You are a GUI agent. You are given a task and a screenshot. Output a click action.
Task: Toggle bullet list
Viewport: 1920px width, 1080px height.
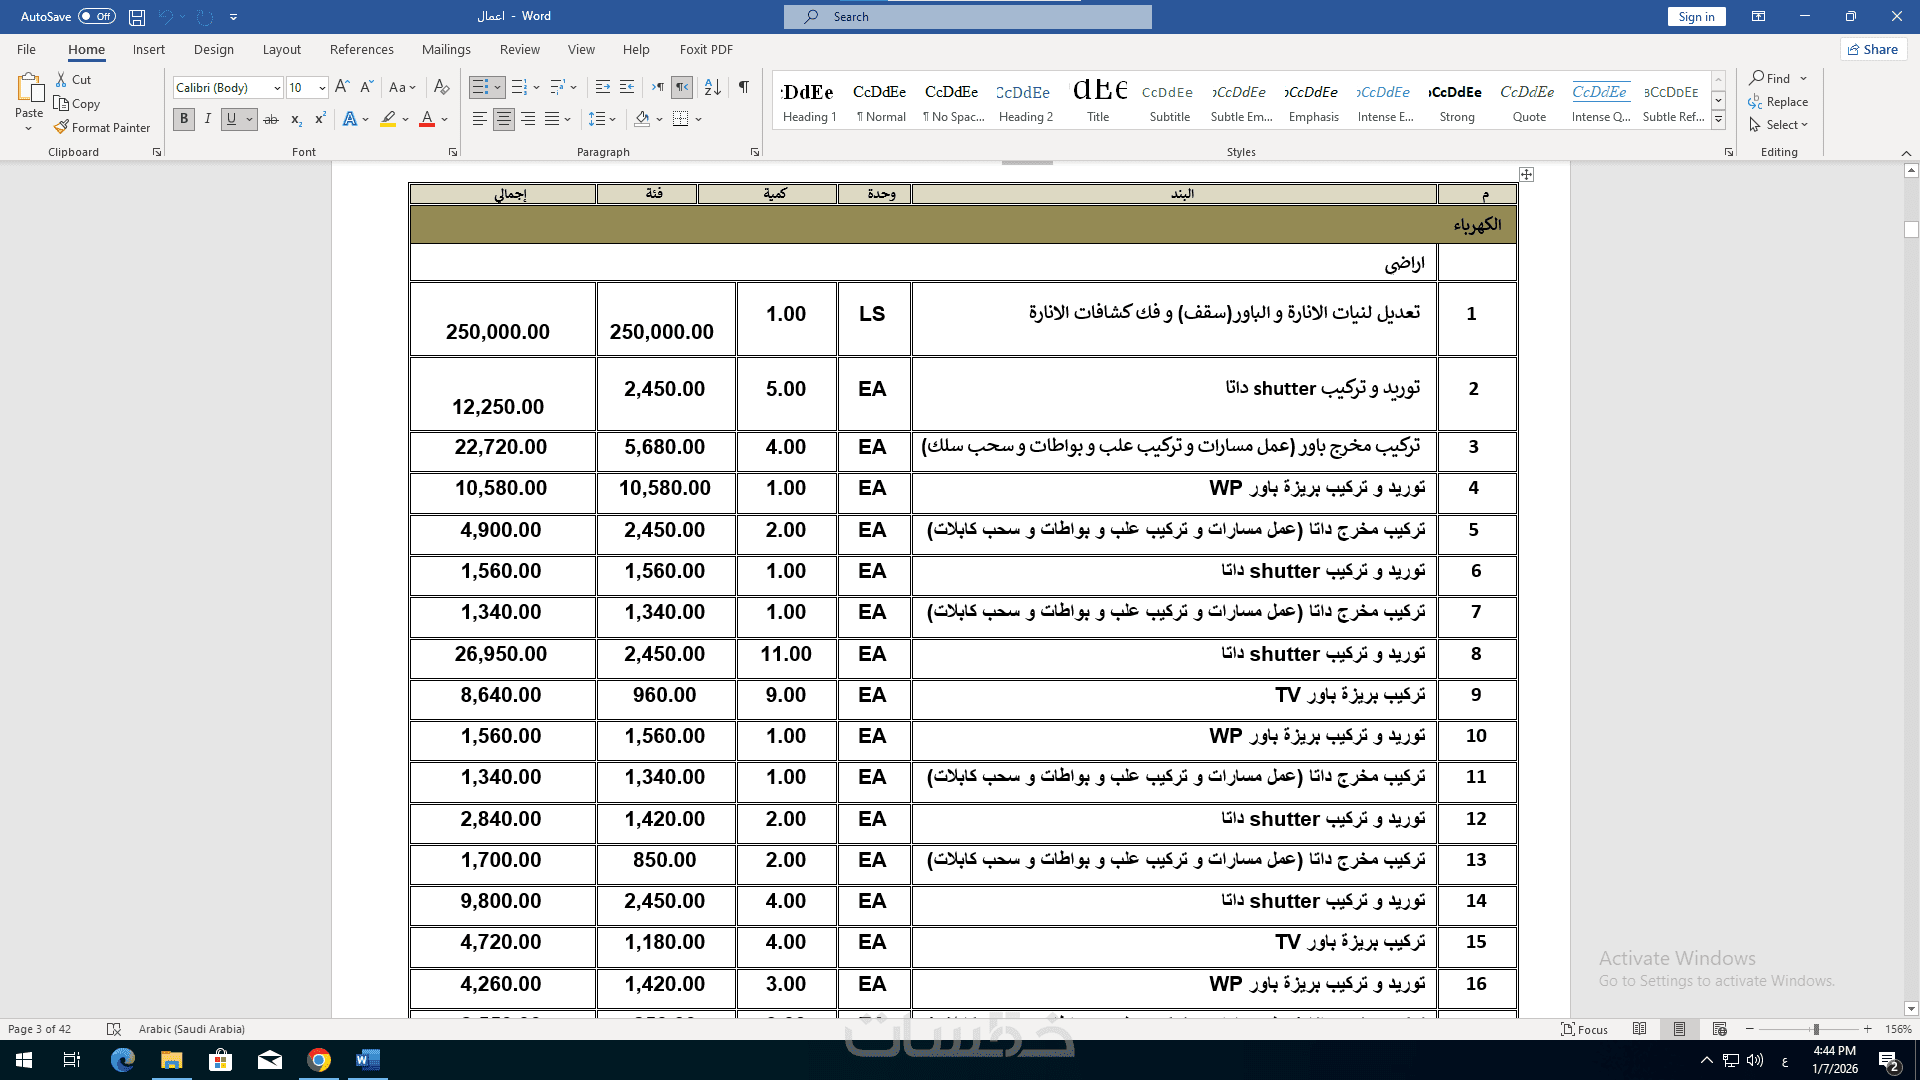point(480,88)
